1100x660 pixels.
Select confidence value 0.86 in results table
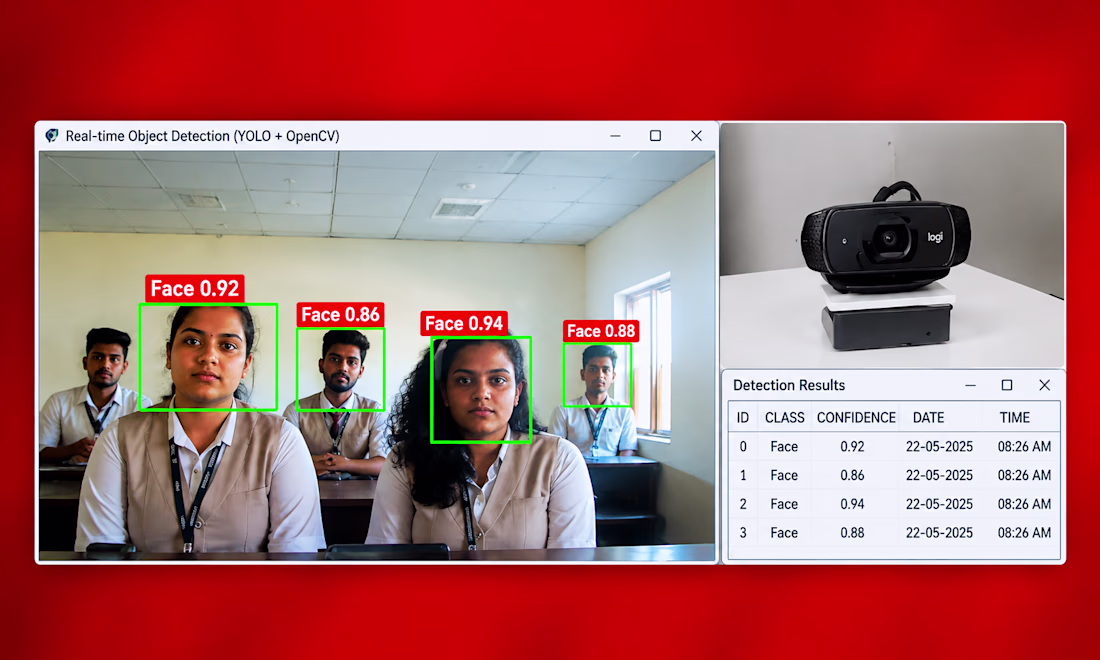point(852,476)
